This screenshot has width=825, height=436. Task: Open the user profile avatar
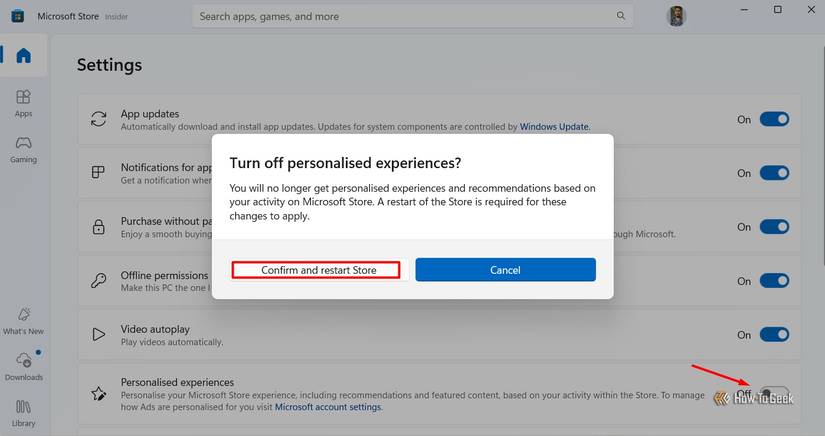676,16
